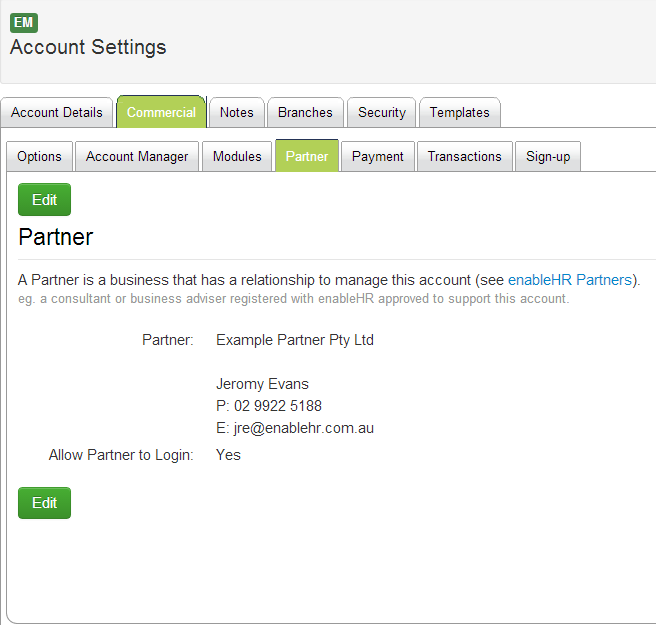The height and width of the screenshot is (625, 656).
Task: Click the Partner section heading
Action: 56,237
